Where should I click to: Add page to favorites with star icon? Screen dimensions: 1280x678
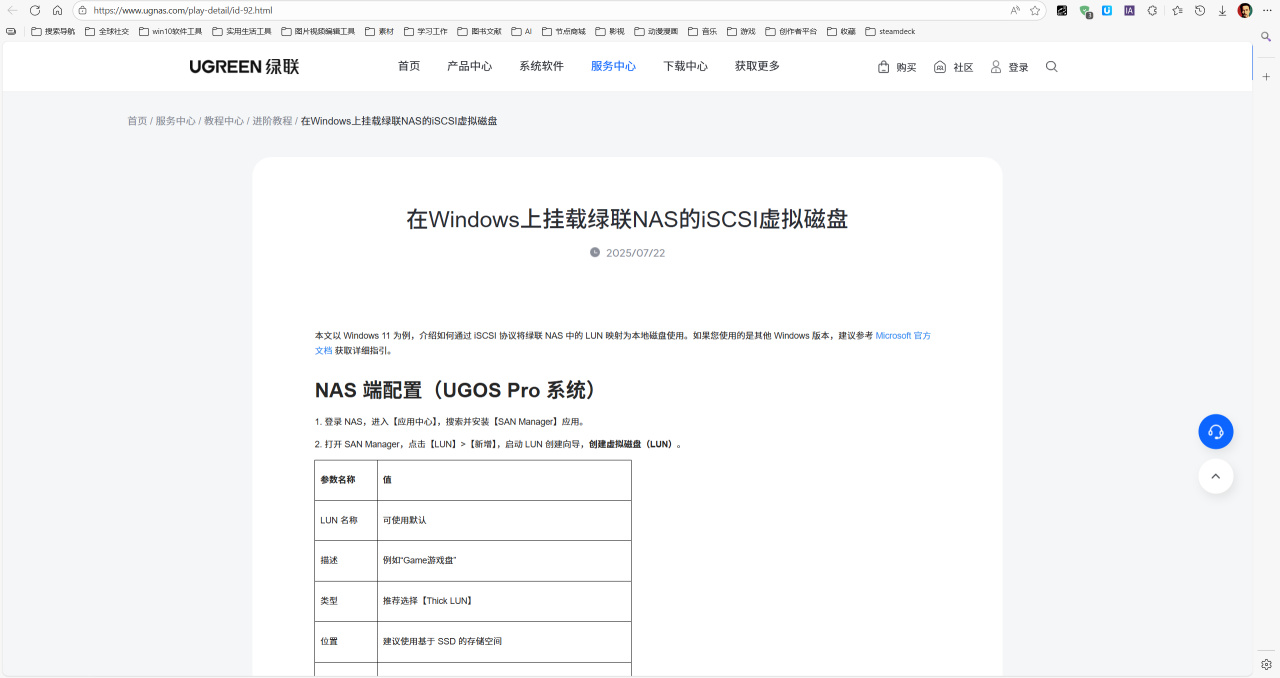tap(1035, 10)
